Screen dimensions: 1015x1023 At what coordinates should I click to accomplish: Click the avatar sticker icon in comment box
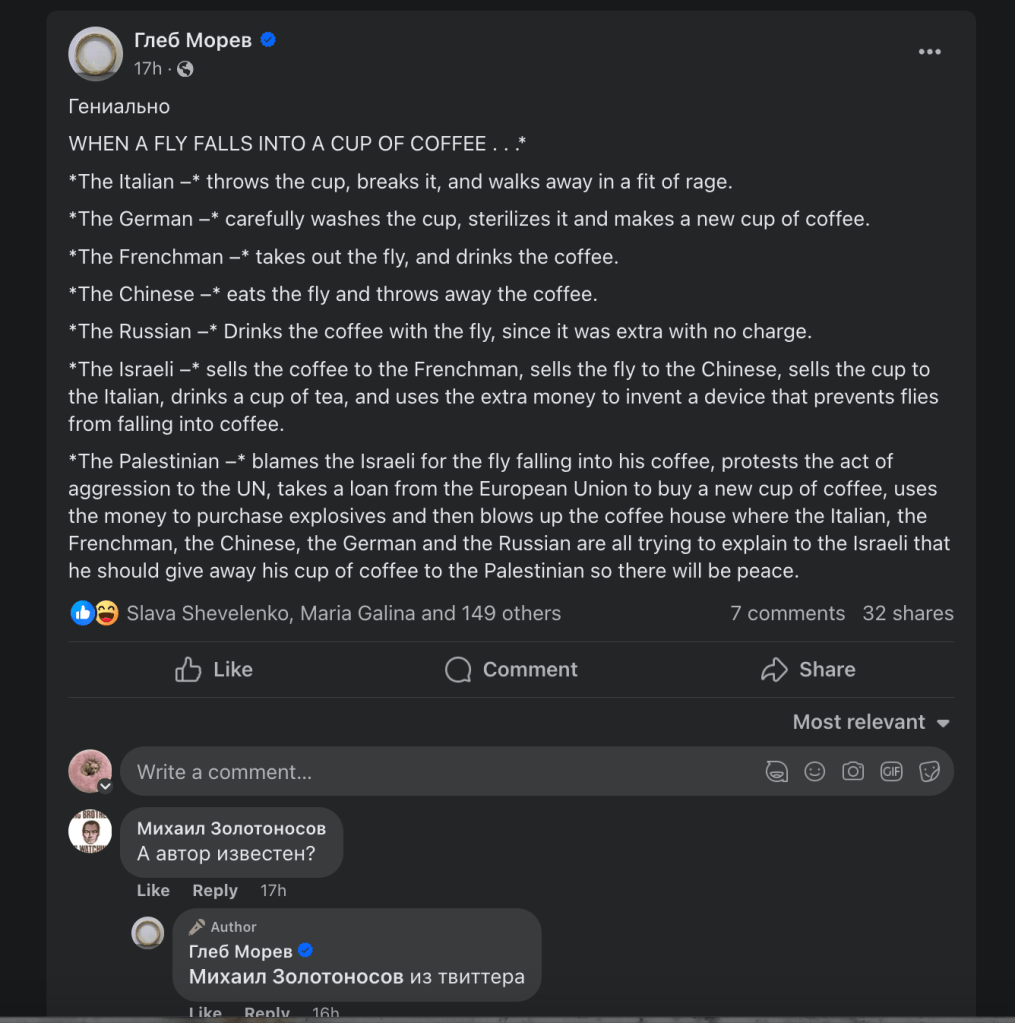776,772
